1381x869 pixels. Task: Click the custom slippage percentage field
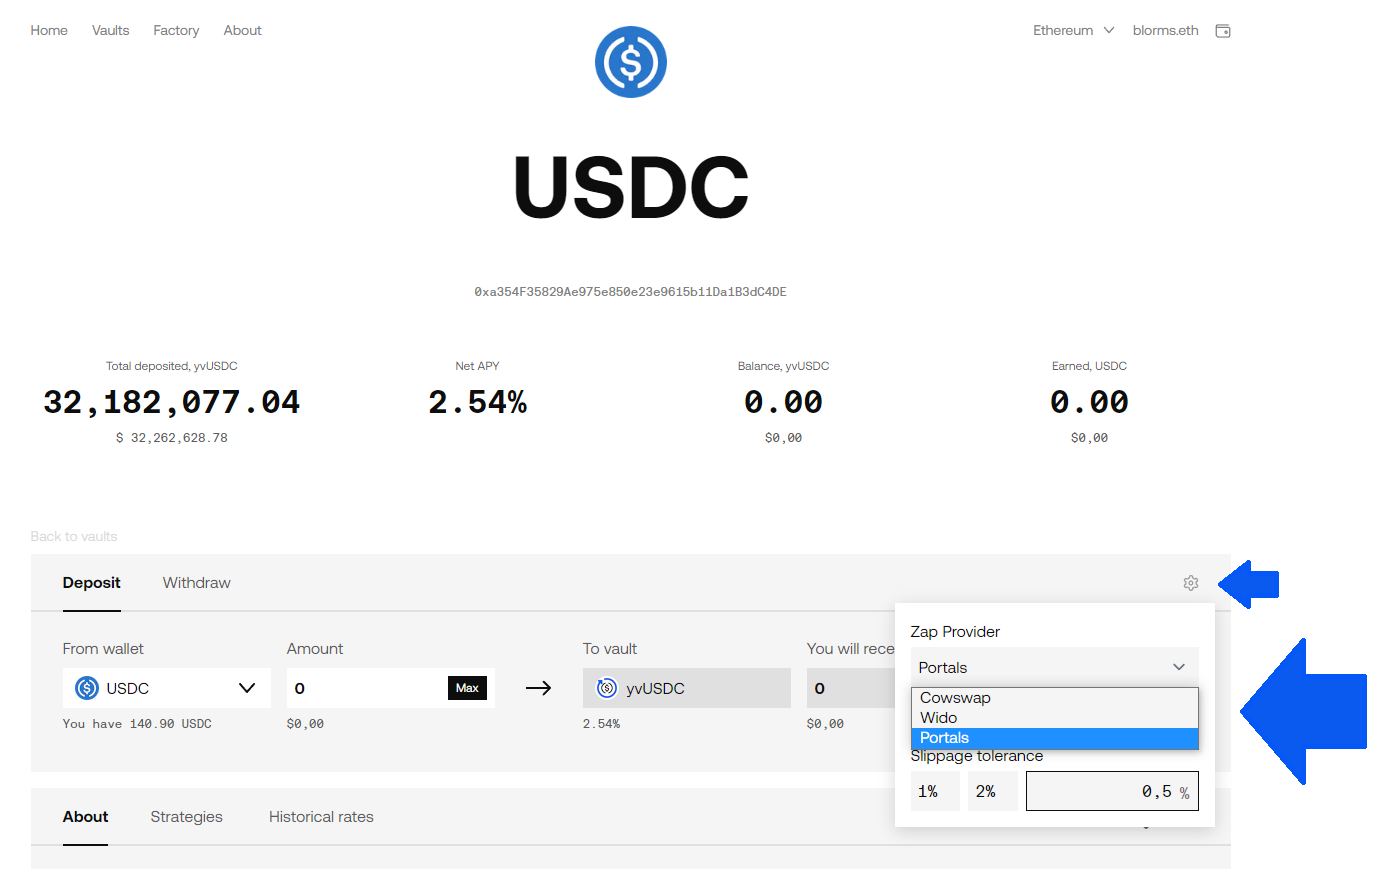point(1100,791)
